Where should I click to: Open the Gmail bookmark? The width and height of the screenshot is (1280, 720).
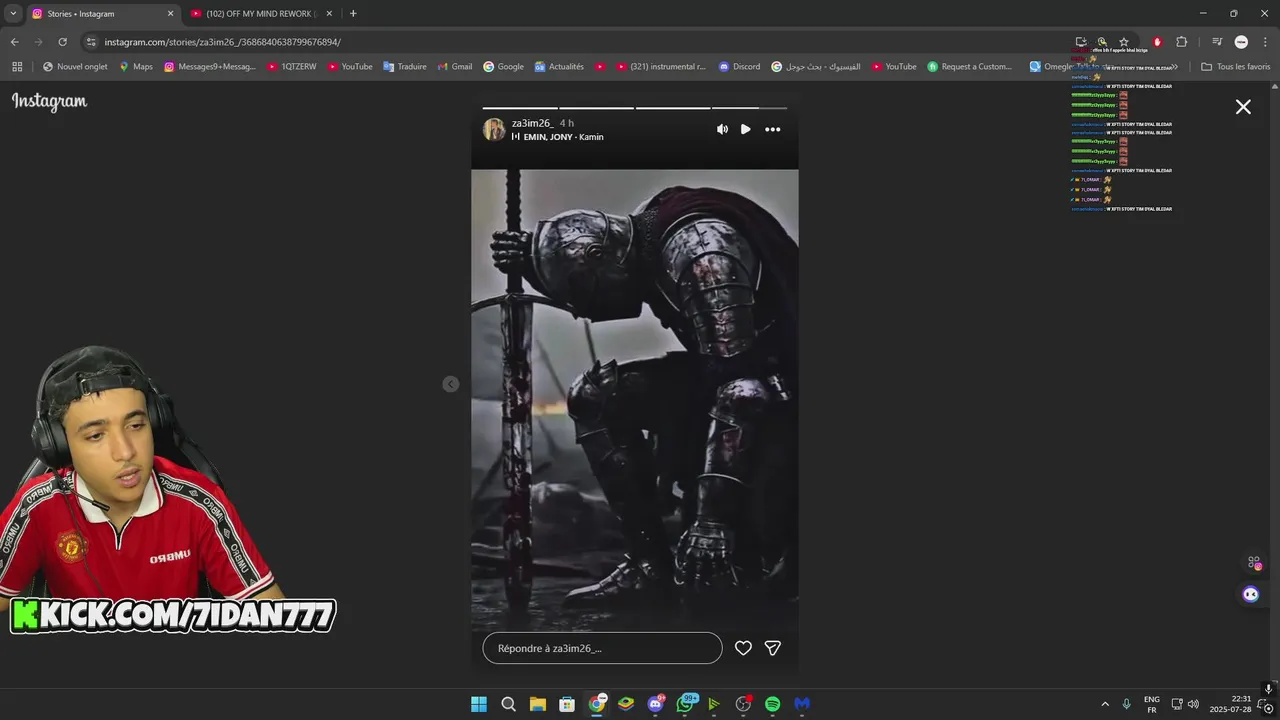pyautogui.click(x=455, y=67)
